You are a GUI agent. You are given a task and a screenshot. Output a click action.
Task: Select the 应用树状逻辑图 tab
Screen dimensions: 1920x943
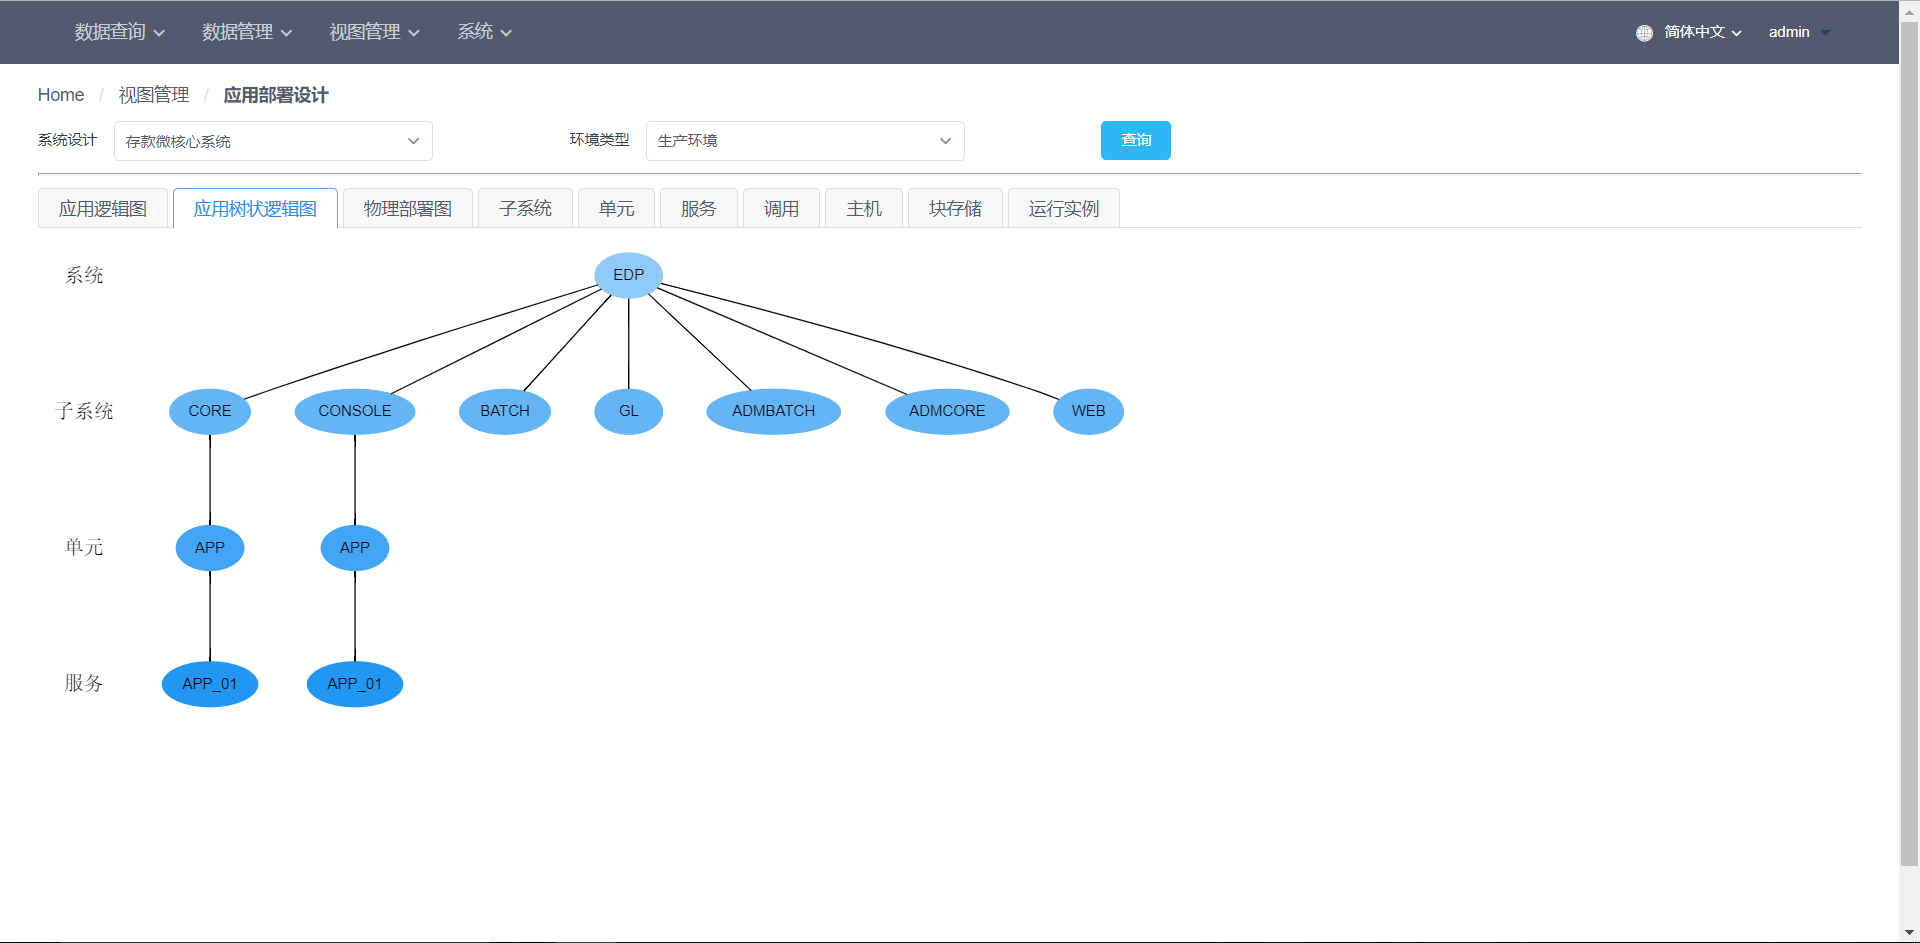click(x=255, y=208)
